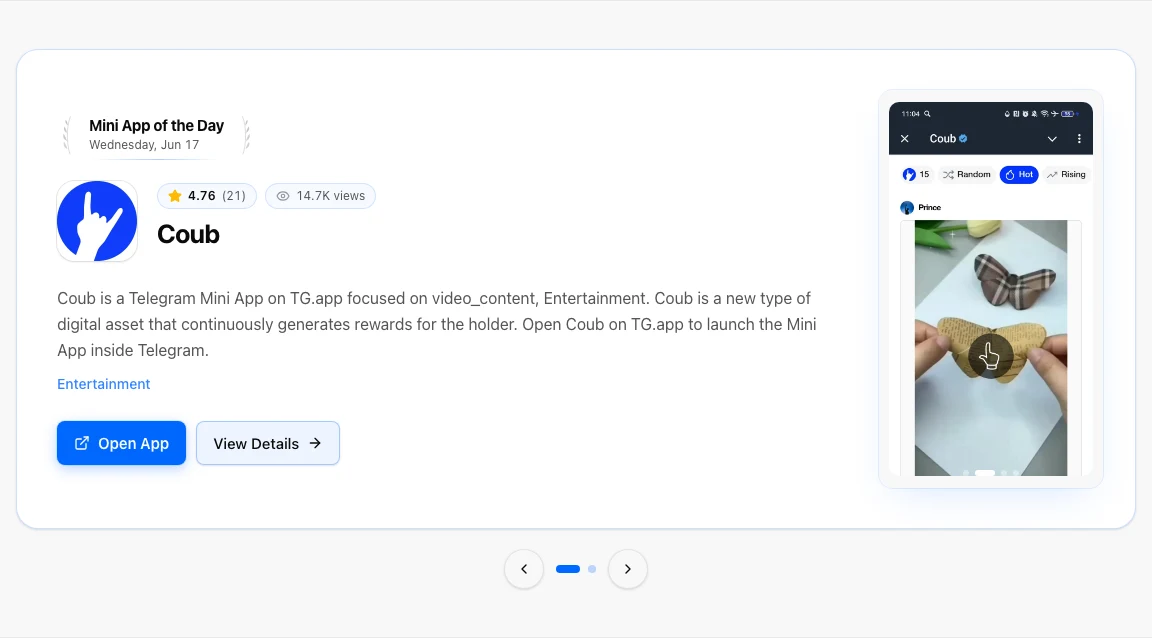Click the three-dot menu in the screenshot

click(1079, 139)
